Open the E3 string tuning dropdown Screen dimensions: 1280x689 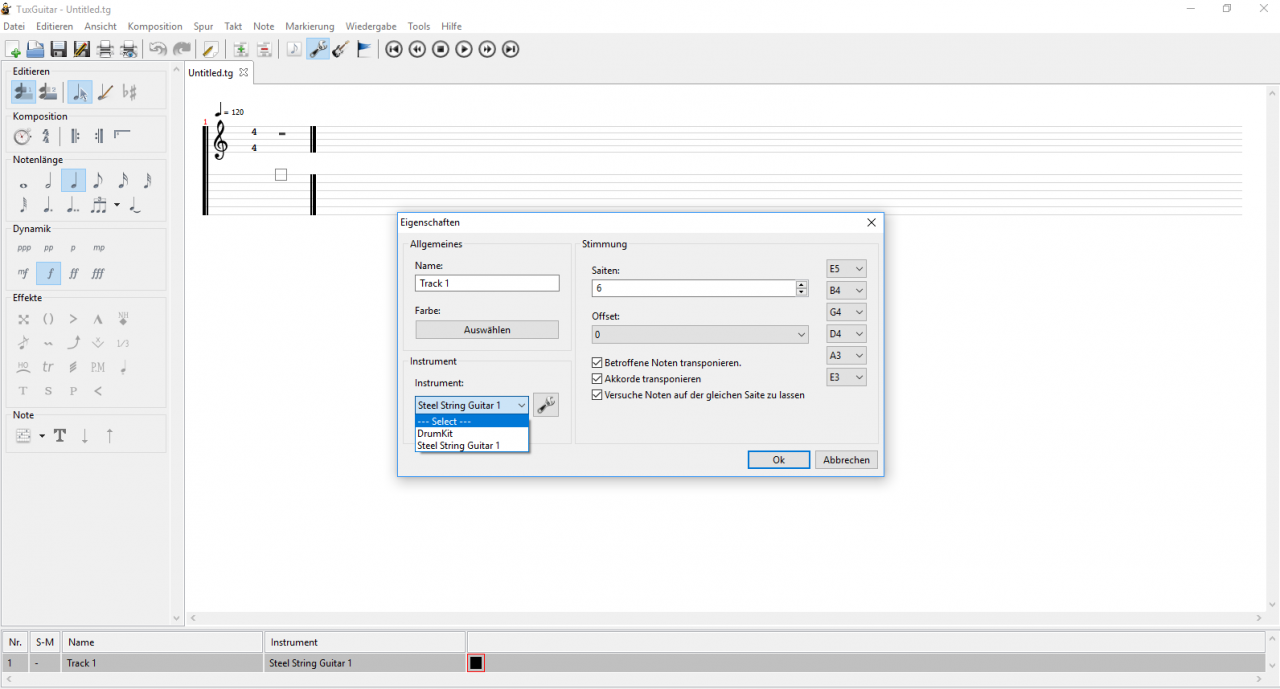pyautogui.click(x=846, y=377)
